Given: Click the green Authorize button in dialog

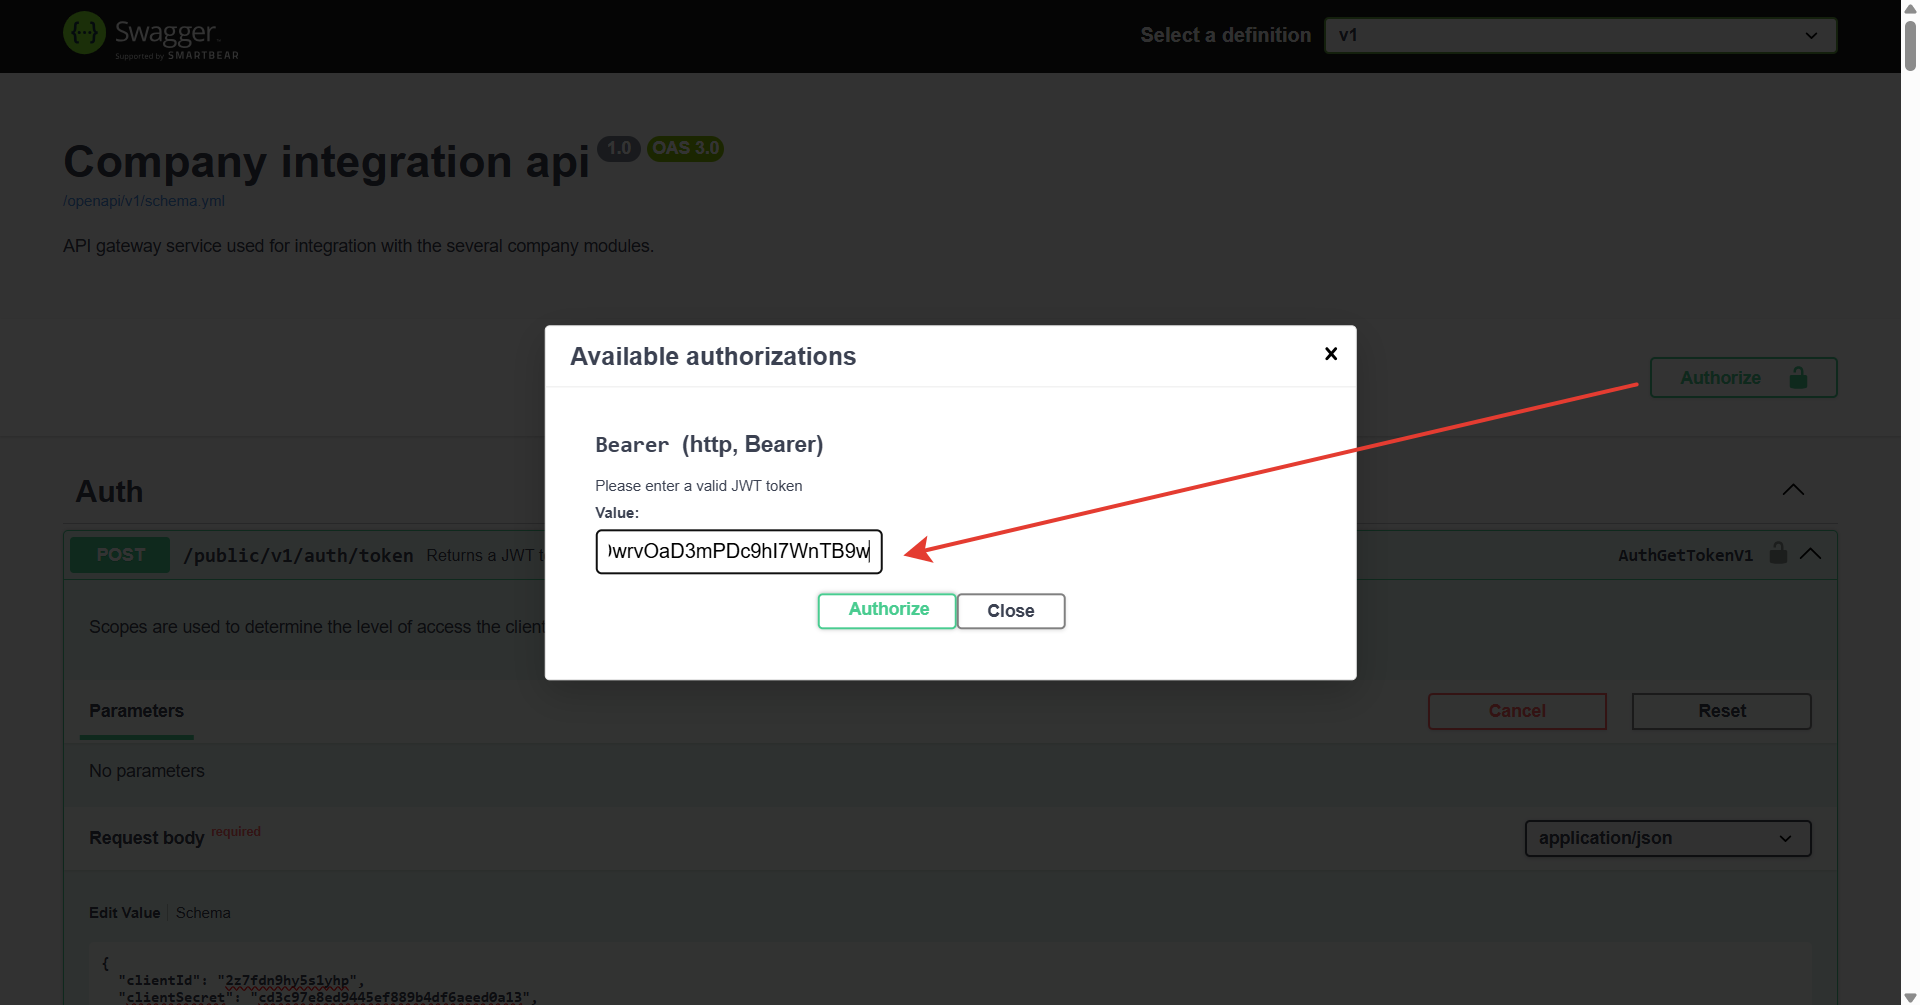Looking at the screenshot, I should pos(887,610).
